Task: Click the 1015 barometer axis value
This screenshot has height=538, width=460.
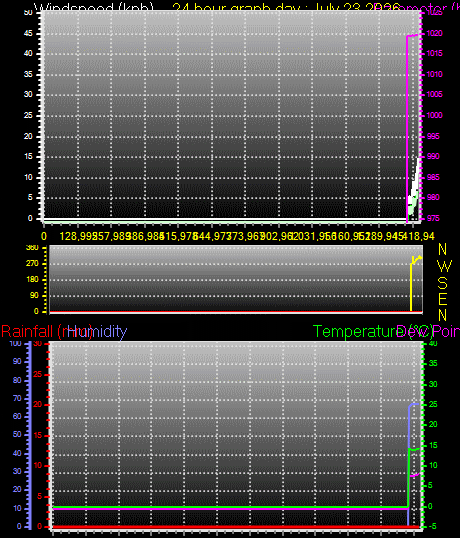Action: point(434,54)
